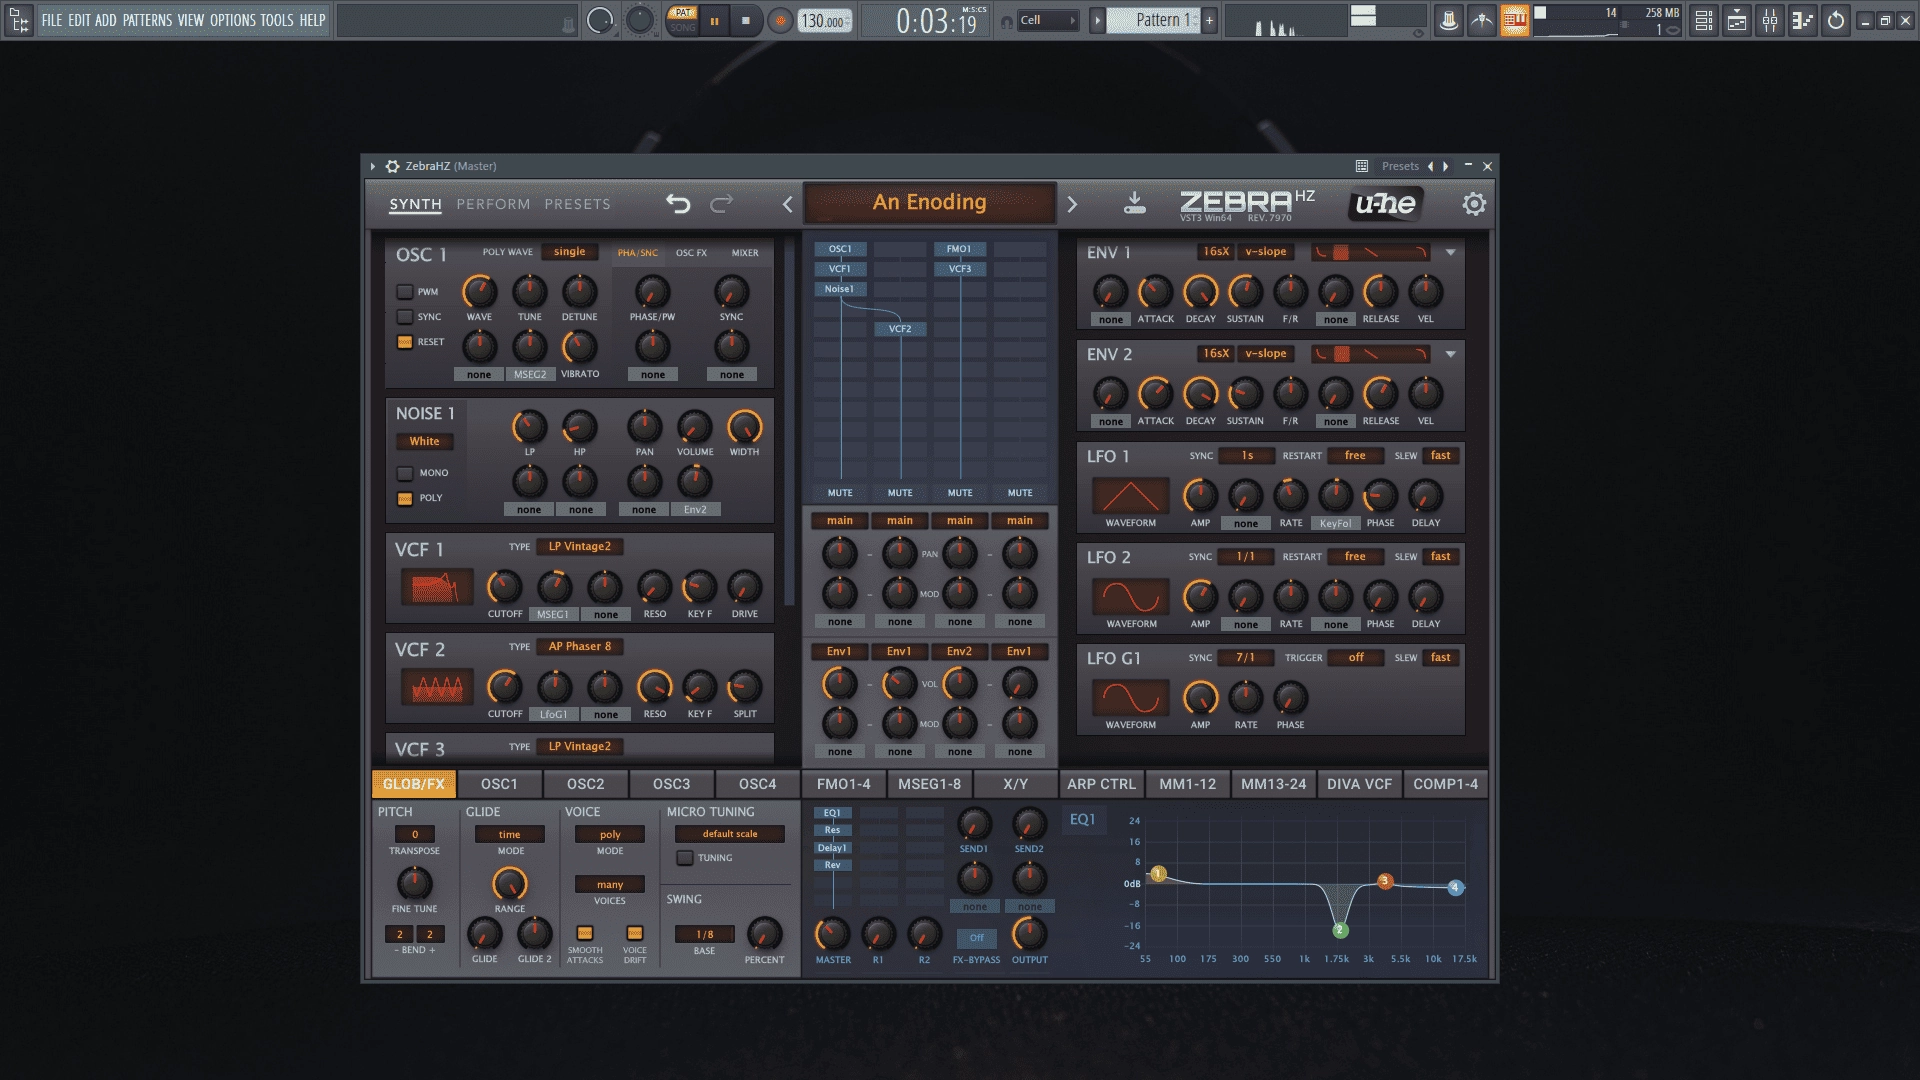Enable micro TUNING checkbox
Screen dimensions: 1920x1080
(x=685, y=858)
